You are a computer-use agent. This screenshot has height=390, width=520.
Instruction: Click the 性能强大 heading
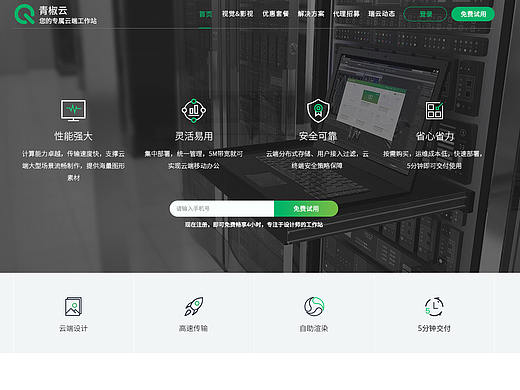coord(73,136)
